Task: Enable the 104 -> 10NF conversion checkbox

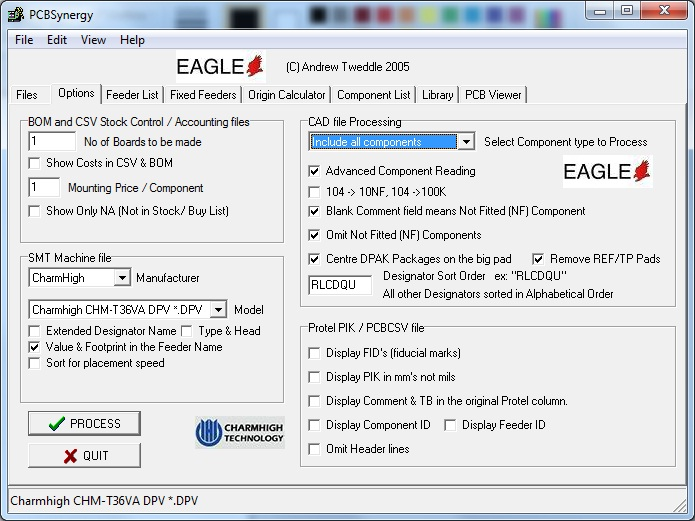Action: pyautogui.click(x=314, y=192)
